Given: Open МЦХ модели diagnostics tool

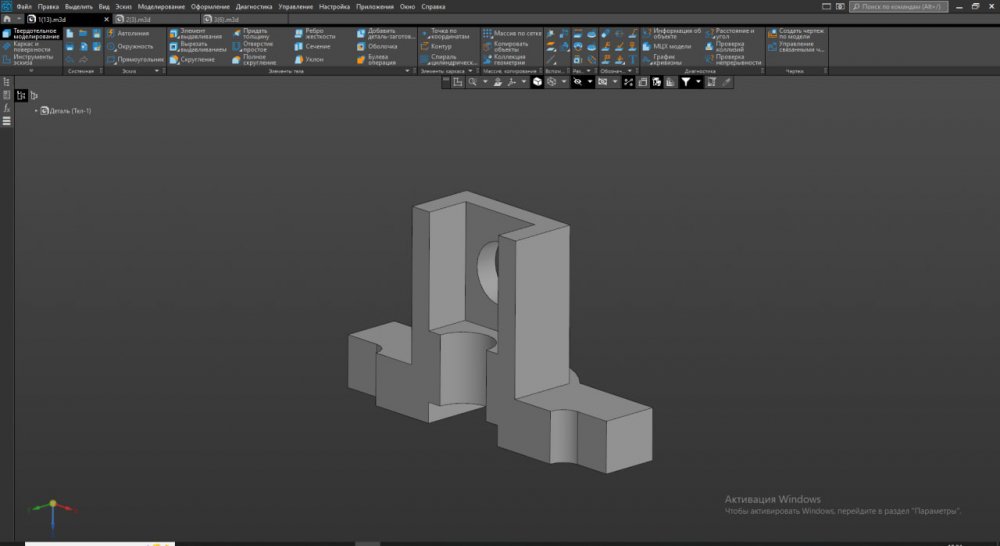Looking at the screenshot, I should pos(671,46).
